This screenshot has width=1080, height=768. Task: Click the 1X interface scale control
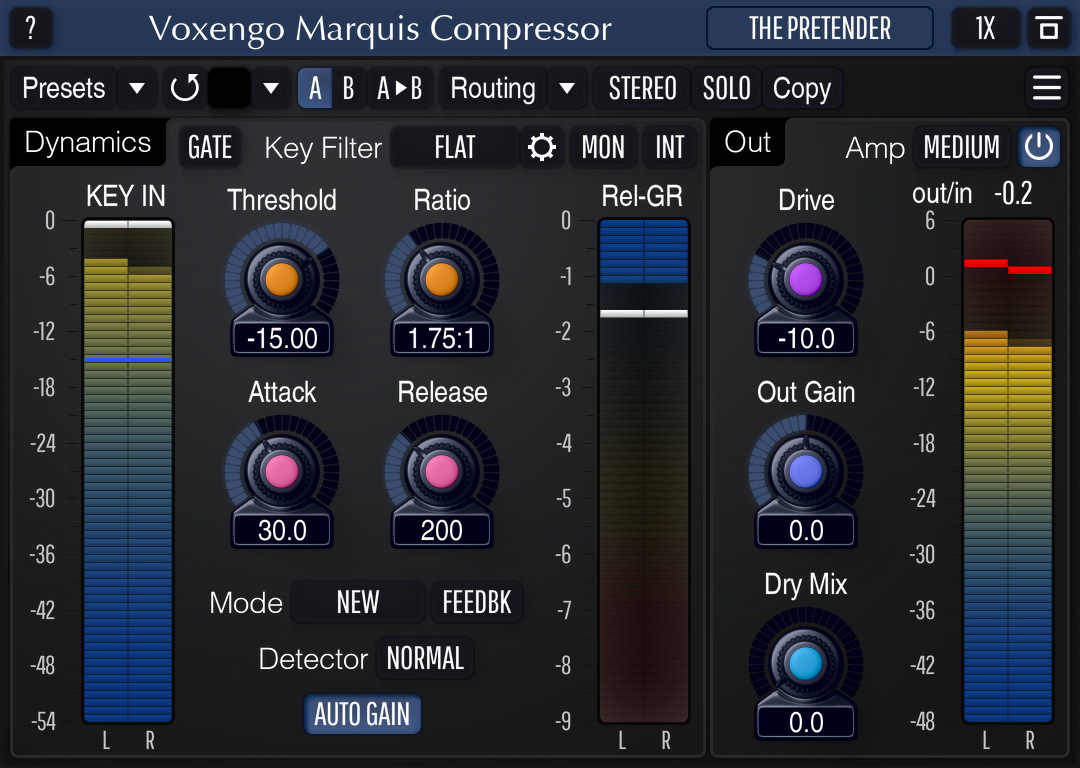pos(985,28)
